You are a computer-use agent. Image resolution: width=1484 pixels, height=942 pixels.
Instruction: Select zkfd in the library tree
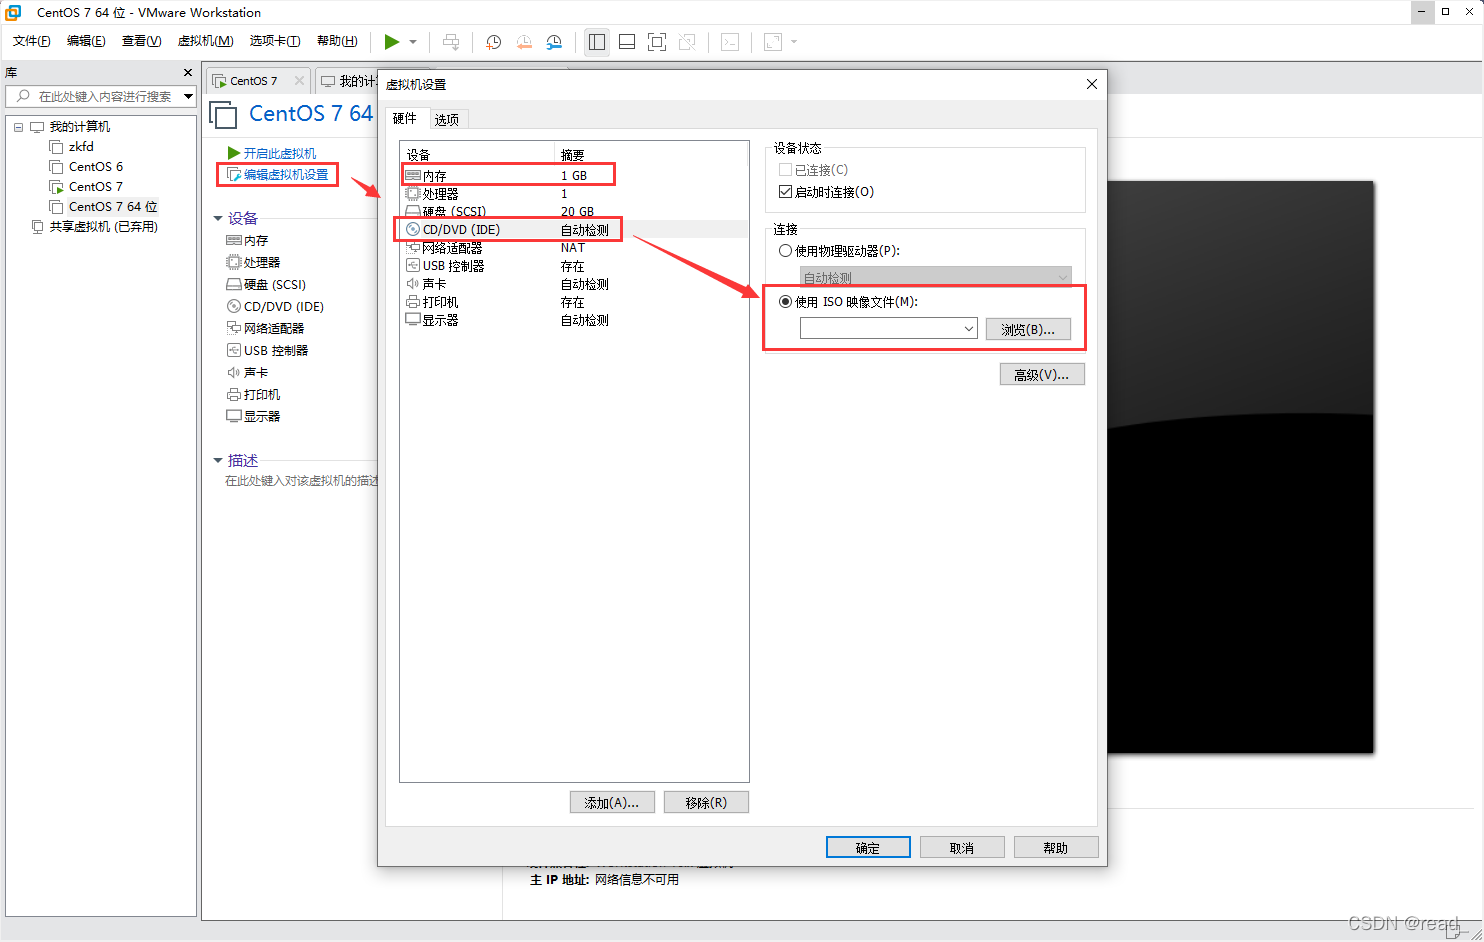point(81,147)
